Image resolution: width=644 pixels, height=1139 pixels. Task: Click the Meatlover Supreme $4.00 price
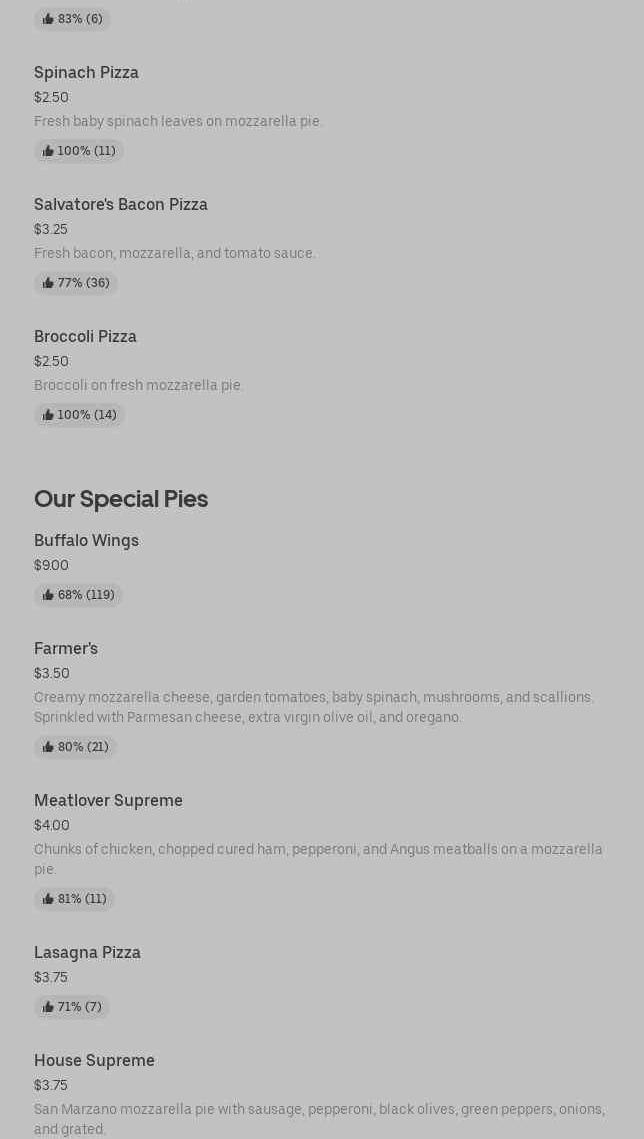pos(52,825)
